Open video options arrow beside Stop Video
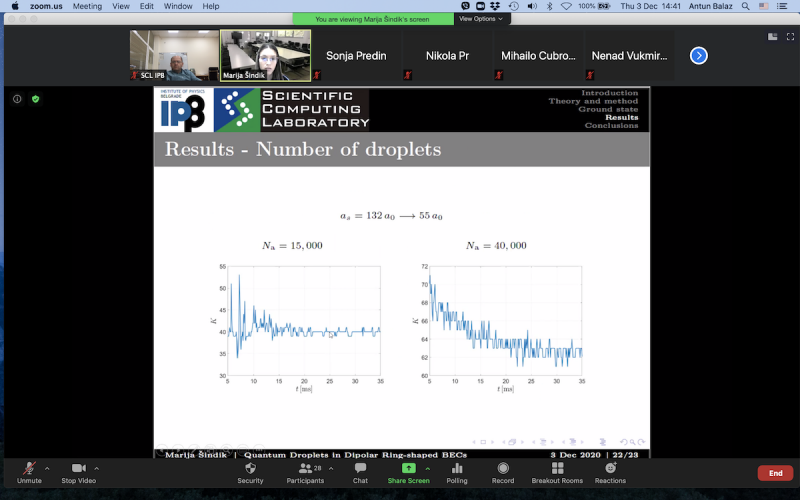The image size is (800, 500). click(x=96, y=468)
